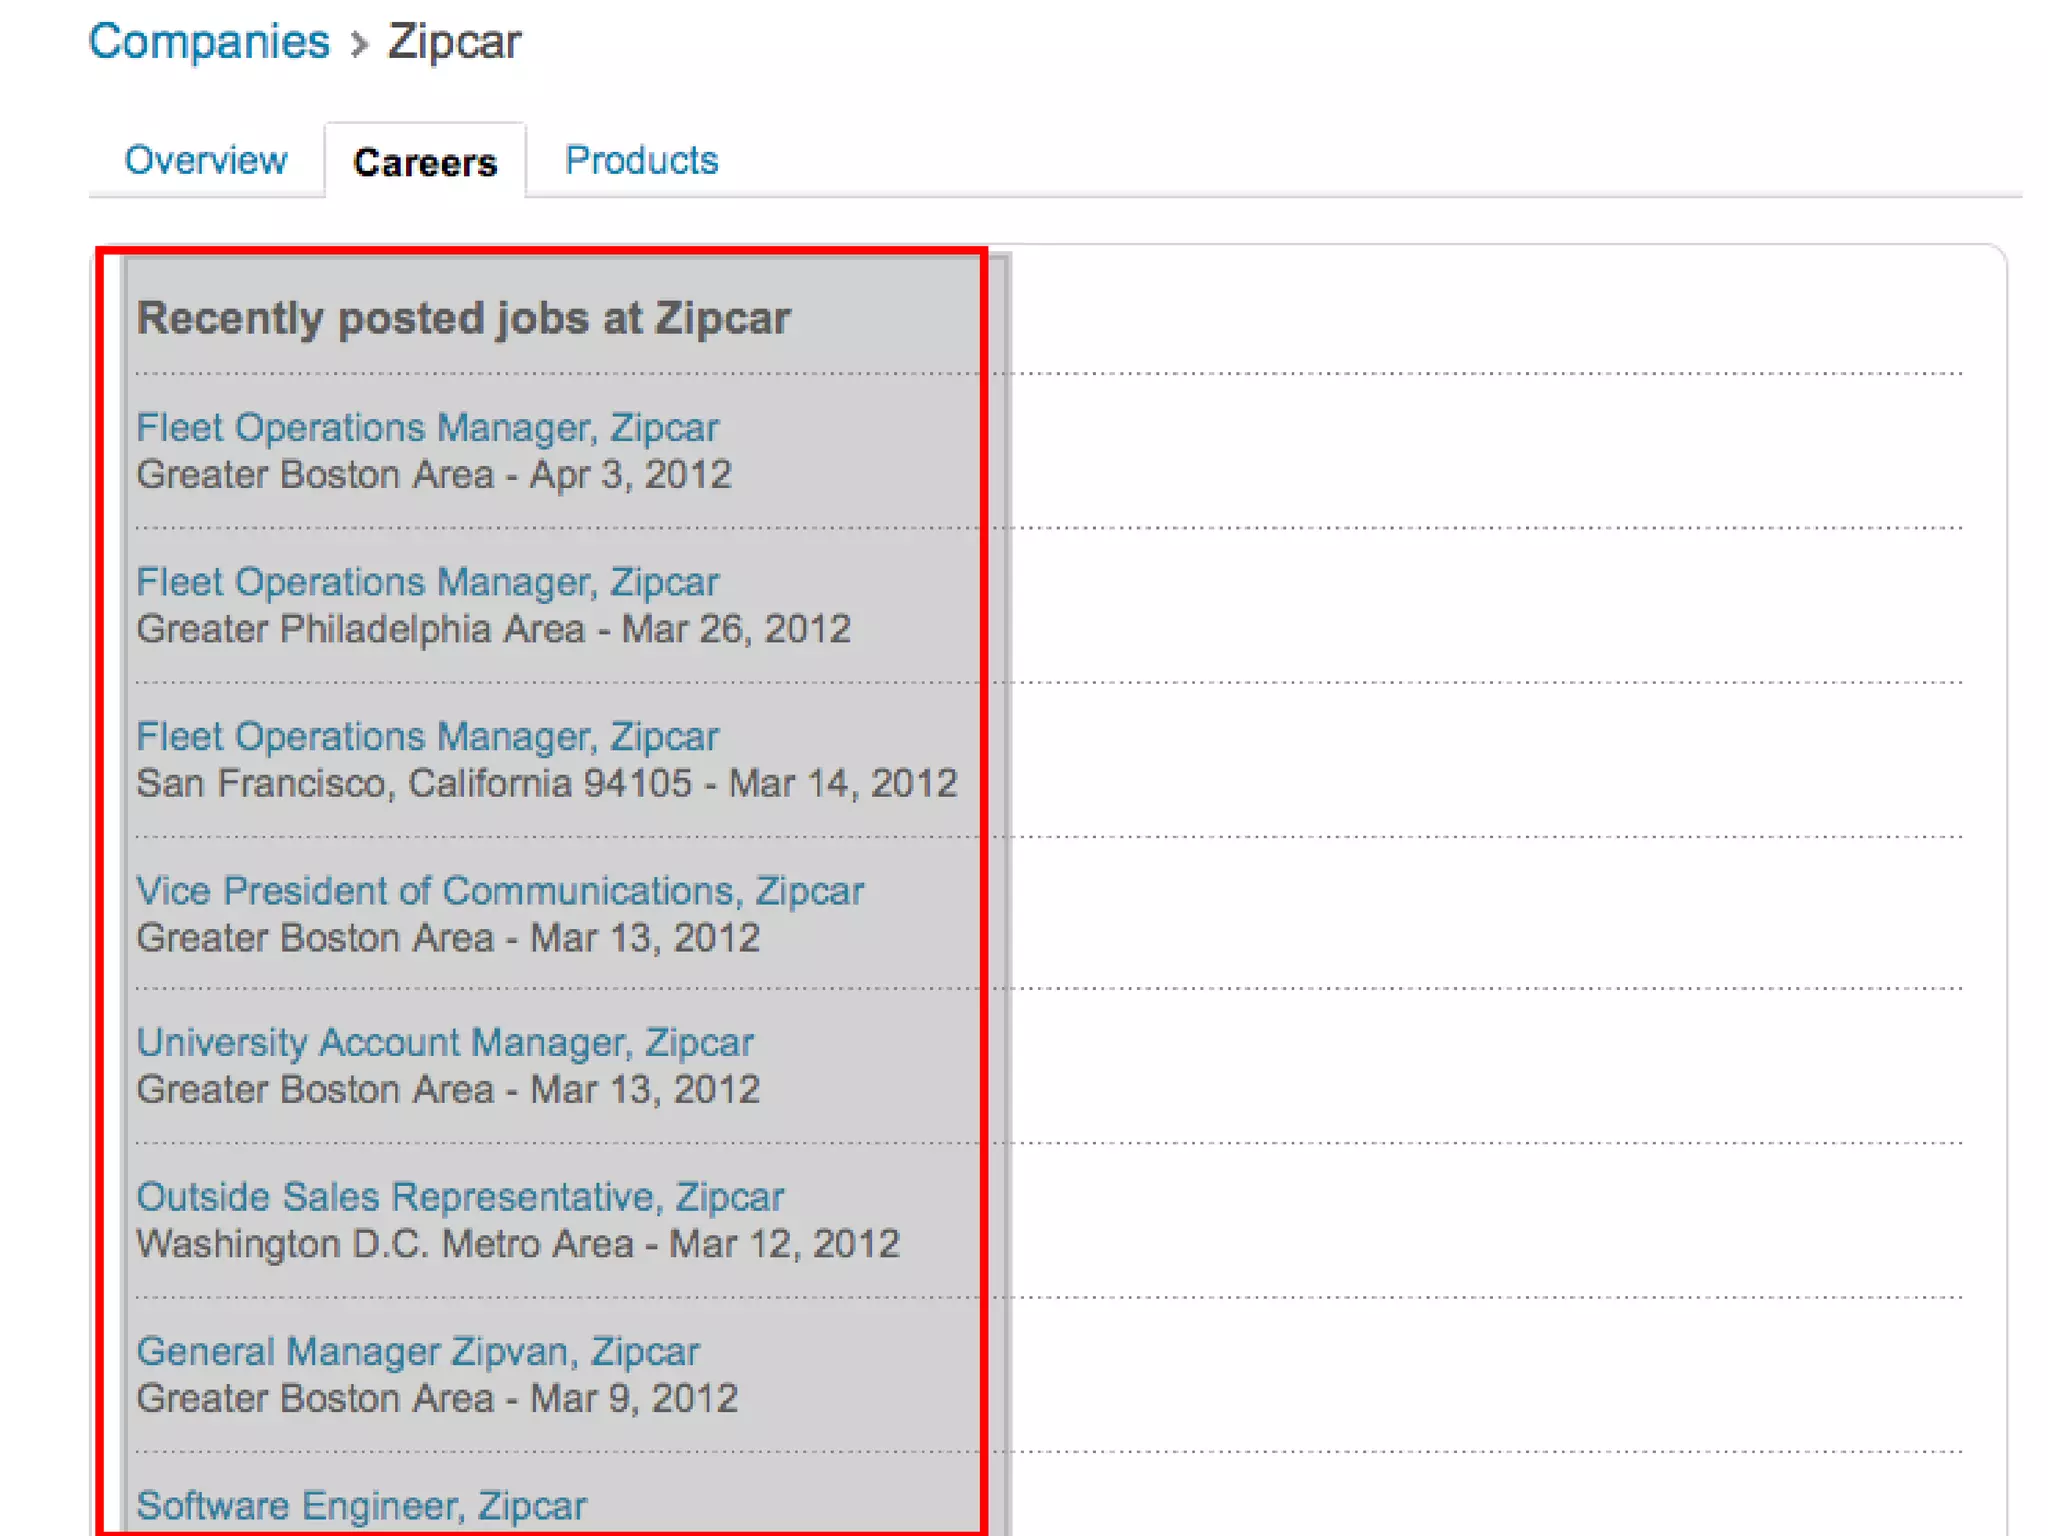
Task: Click the 'Recently posted jobs at Zipcar' heading
Action: [x=463, y=318]
